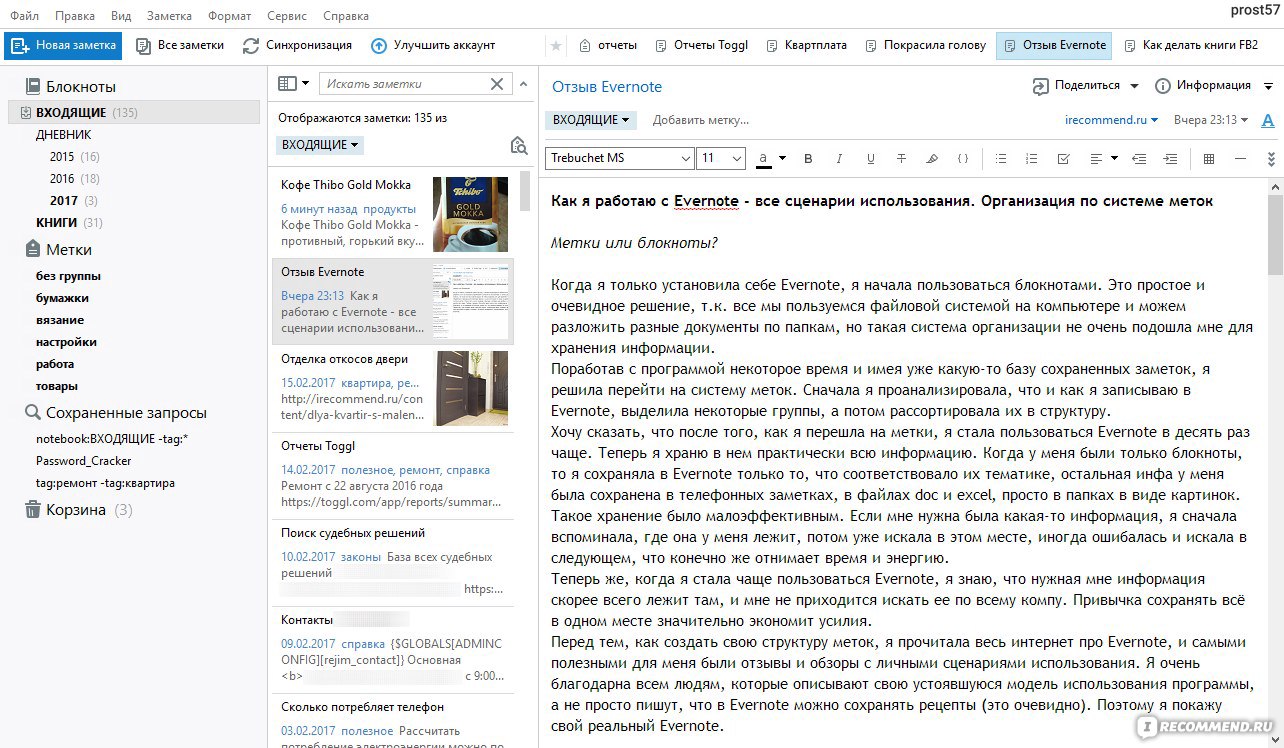Viewport: 1284px width, 748px height.
Task: Open the Квартплата shortcut
Action: point(805,45)
